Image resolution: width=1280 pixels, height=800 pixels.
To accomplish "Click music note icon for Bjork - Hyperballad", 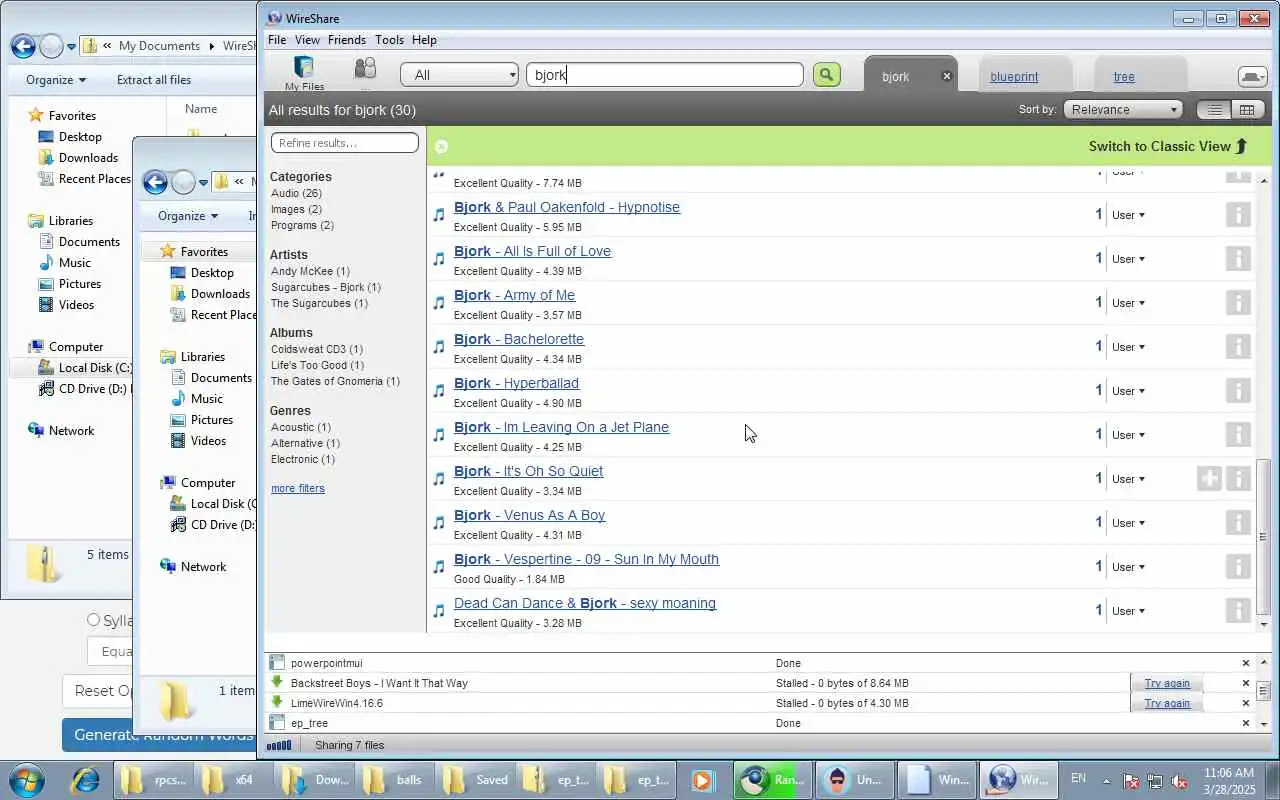I will click(438, 391).
